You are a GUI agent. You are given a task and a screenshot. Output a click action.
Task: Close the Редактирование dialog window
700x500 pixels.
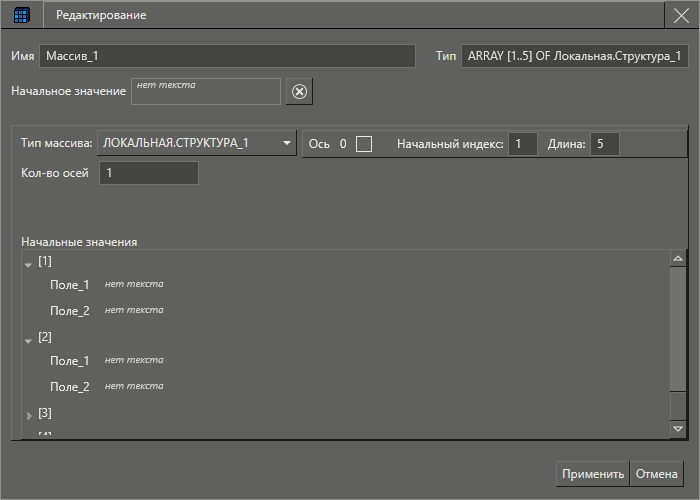click(681, 15)
